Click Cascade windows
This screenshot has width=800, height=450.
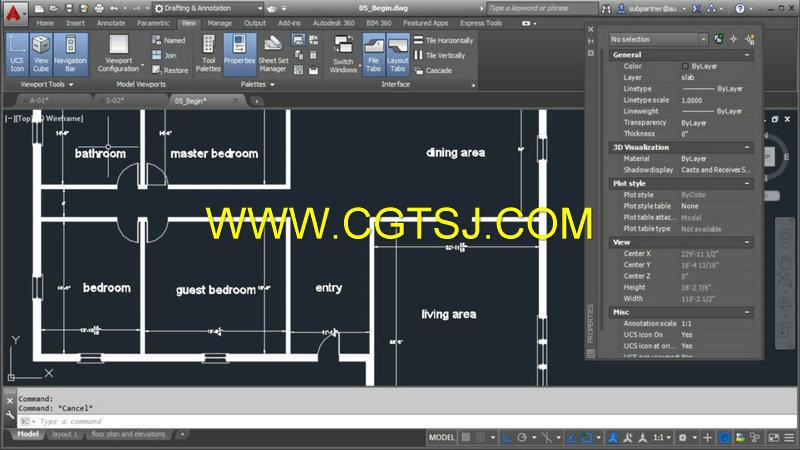(433, 70)
